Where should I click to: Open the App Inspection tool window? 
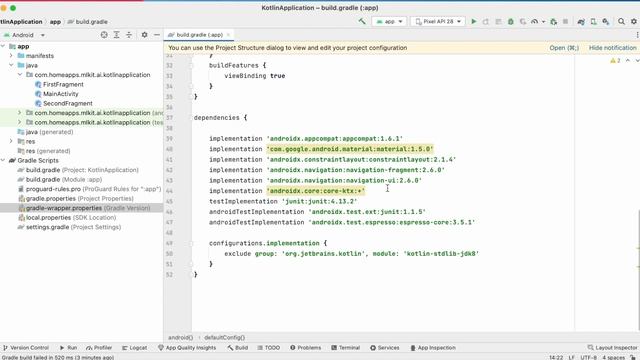[x=433, y=348]
